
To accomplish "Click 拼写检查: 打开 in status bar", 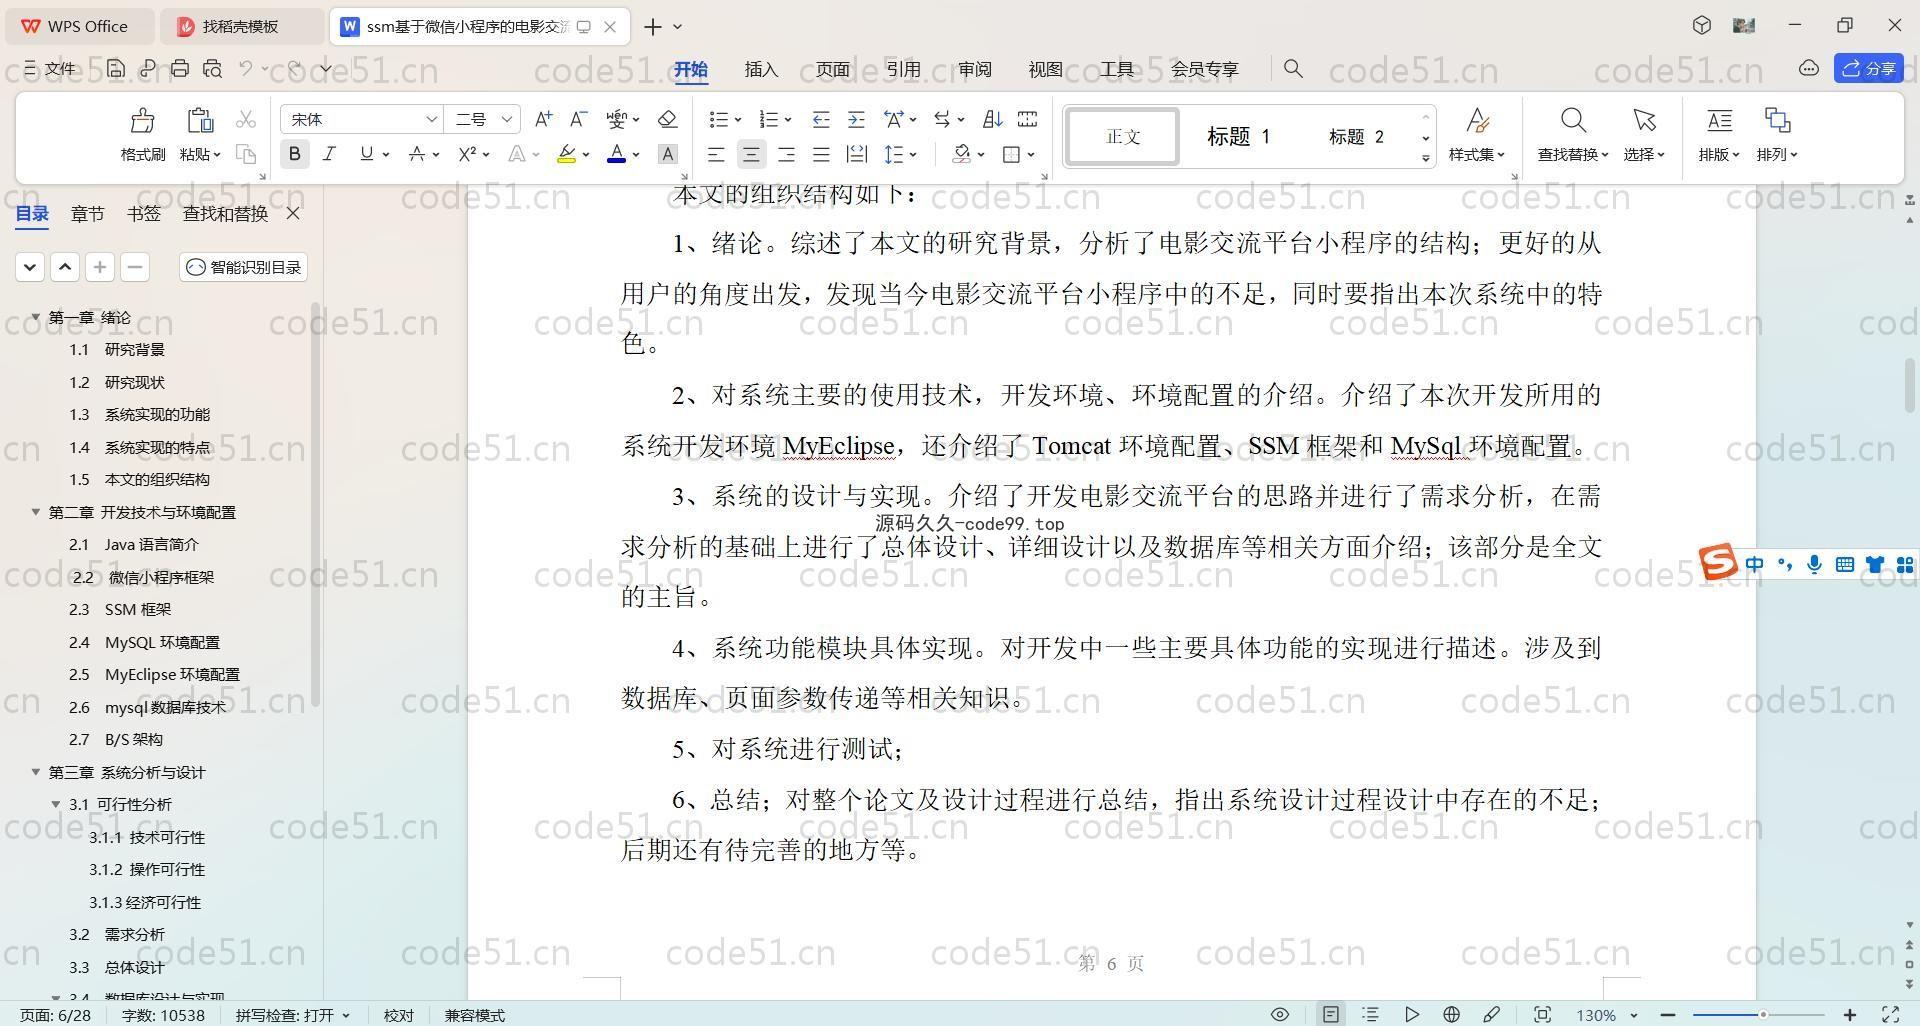I will tap(293, 1015).
